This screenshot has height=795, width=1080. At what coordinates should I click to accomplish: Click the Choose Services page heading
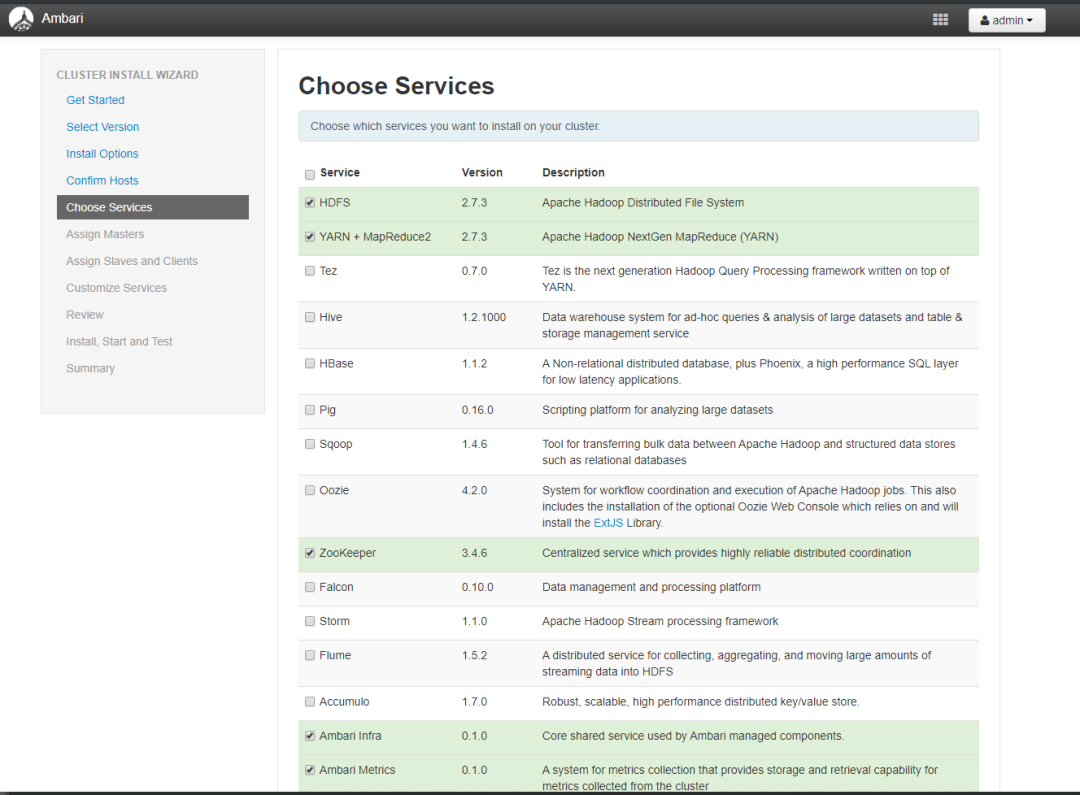pyautogui.click(x=396, y=86)
